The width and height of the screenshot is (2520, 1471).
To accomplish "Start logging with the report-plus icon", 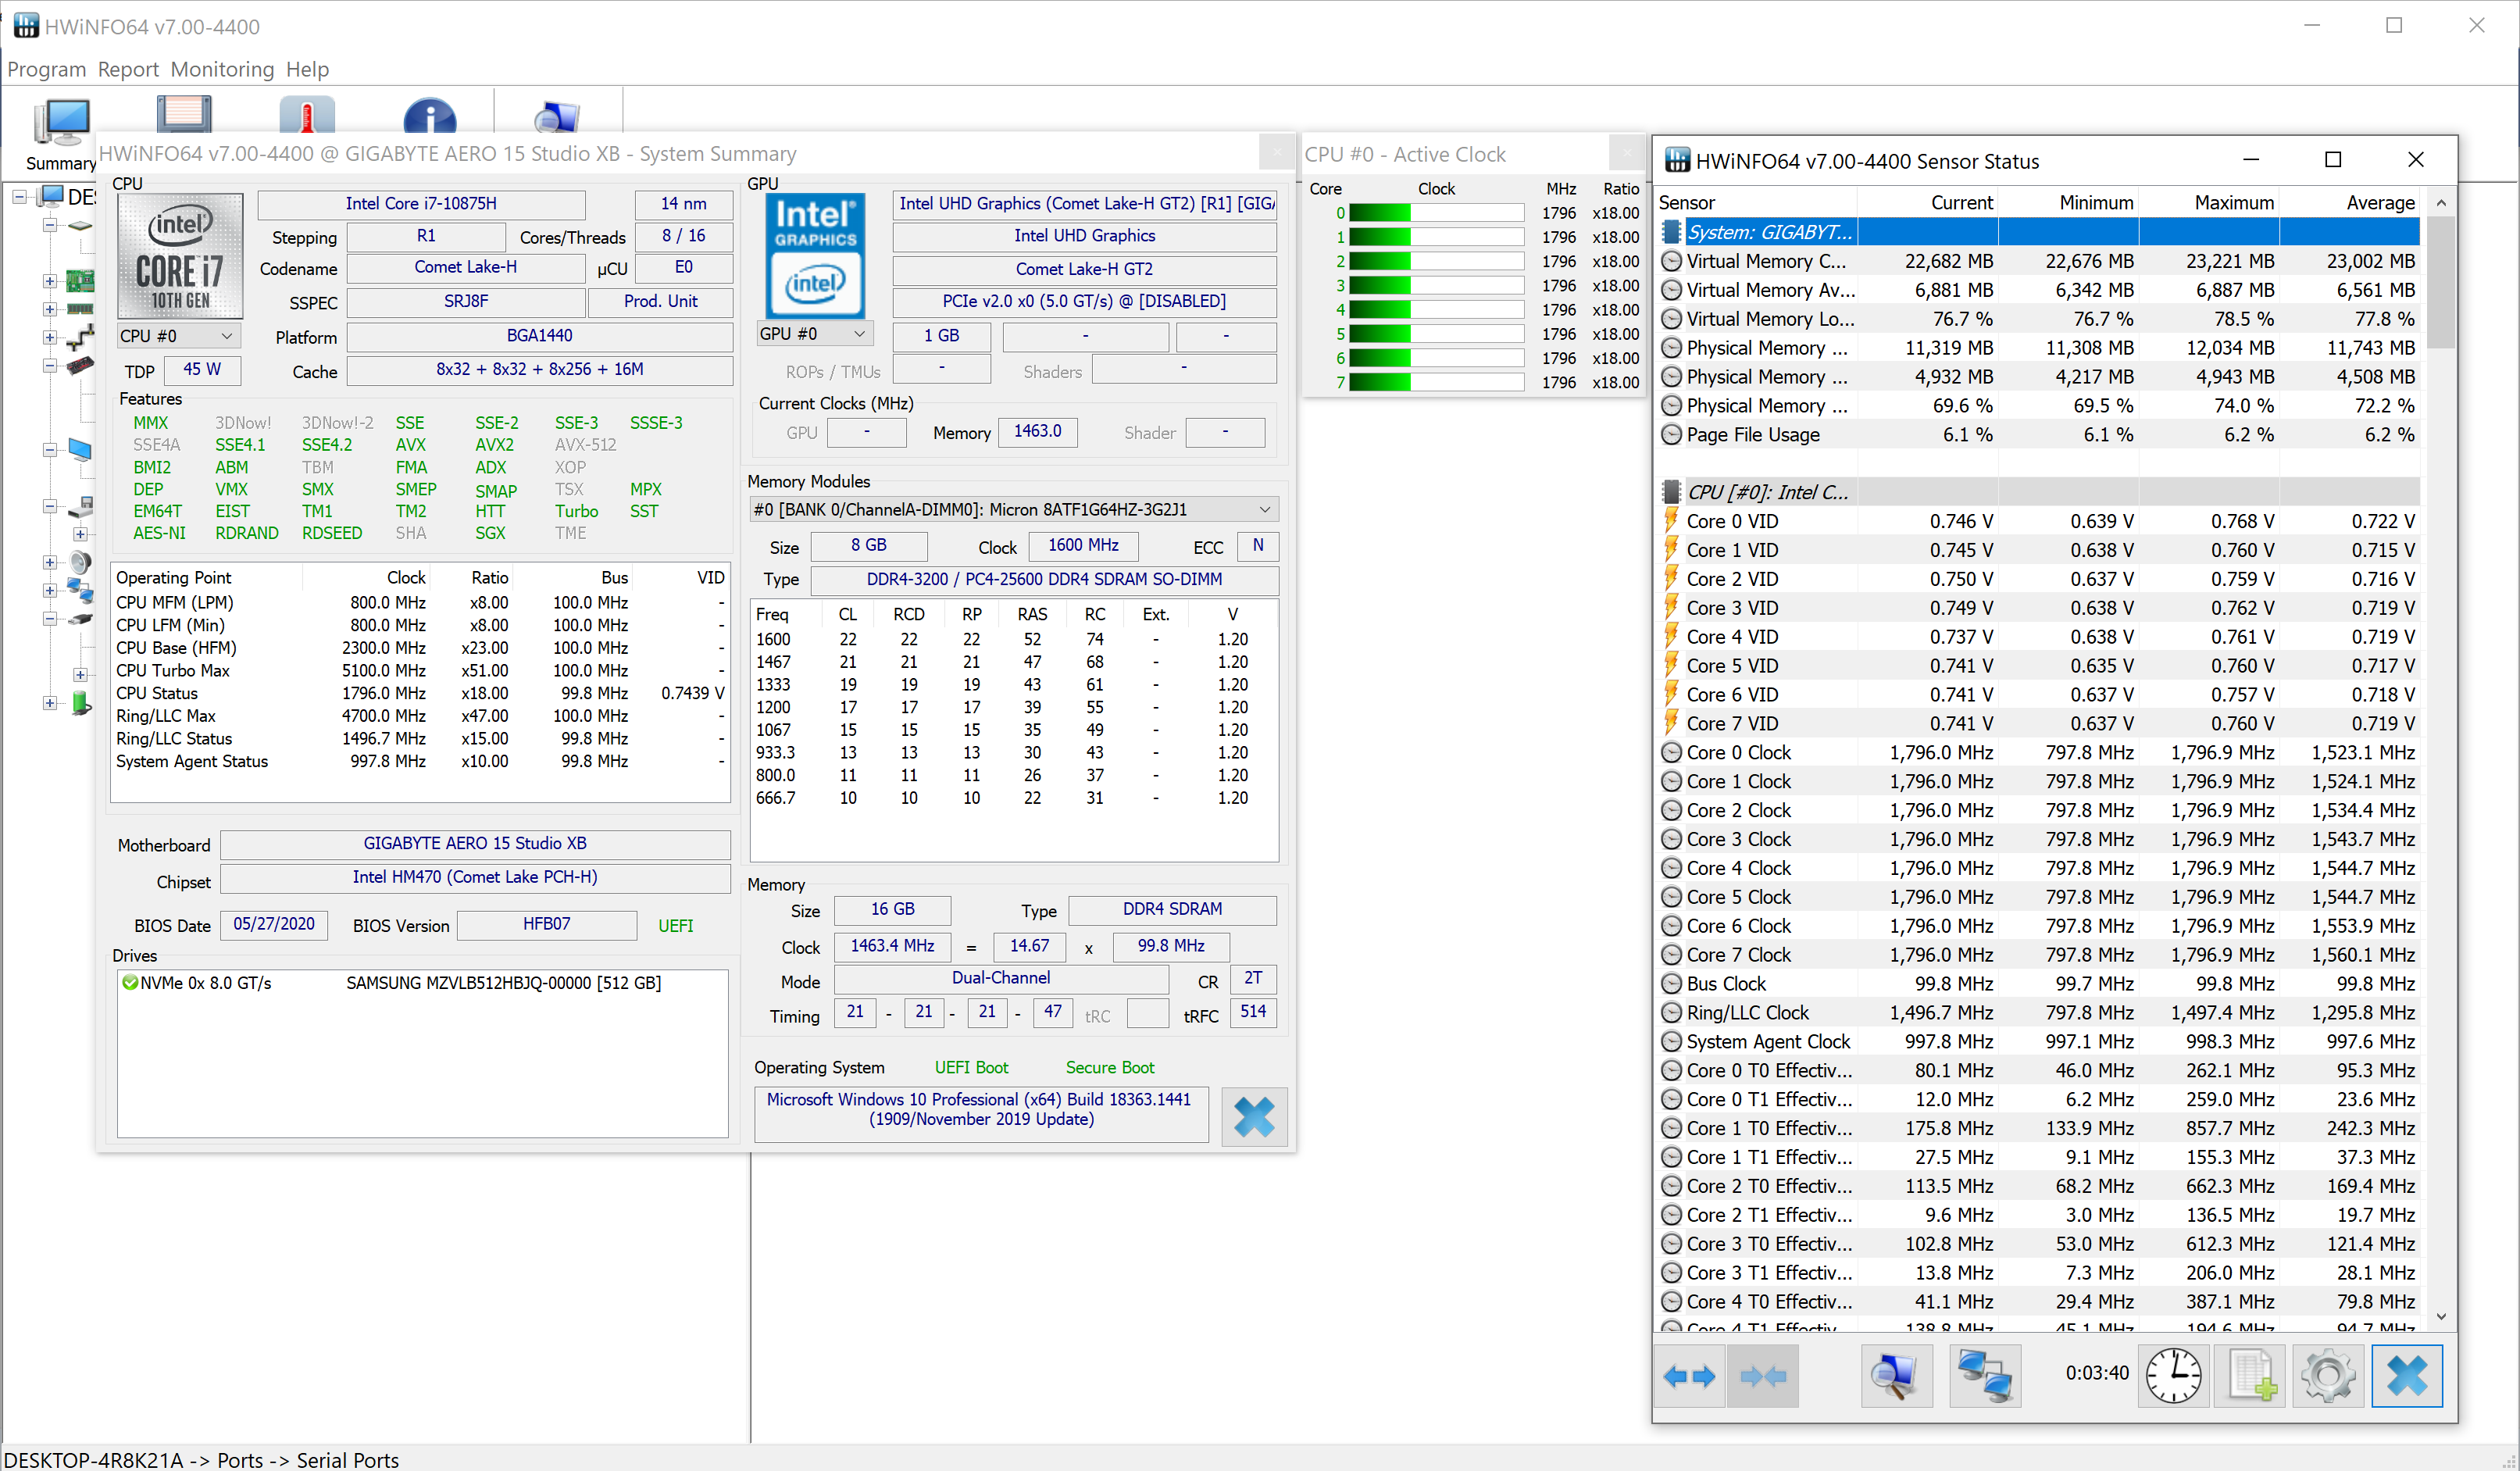I will click(x=2250, y=1375).
